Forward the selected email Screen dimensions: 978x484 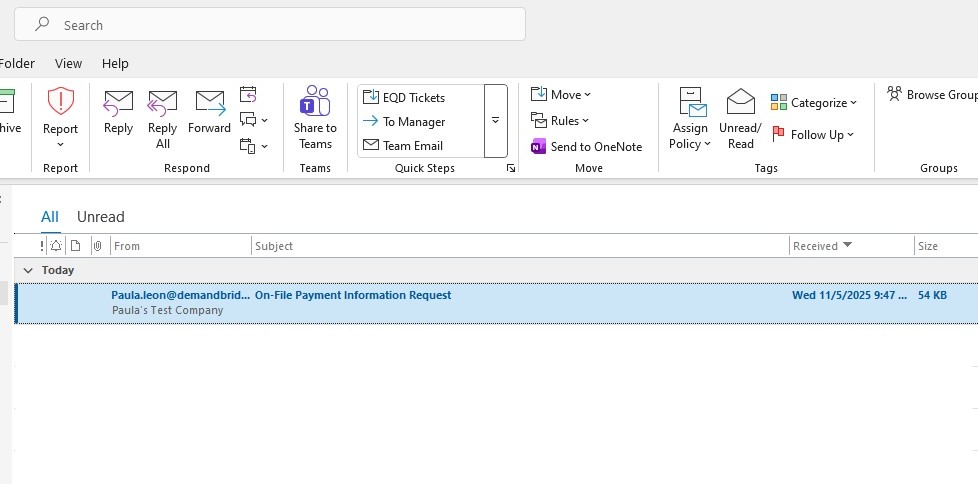(210, 112)
